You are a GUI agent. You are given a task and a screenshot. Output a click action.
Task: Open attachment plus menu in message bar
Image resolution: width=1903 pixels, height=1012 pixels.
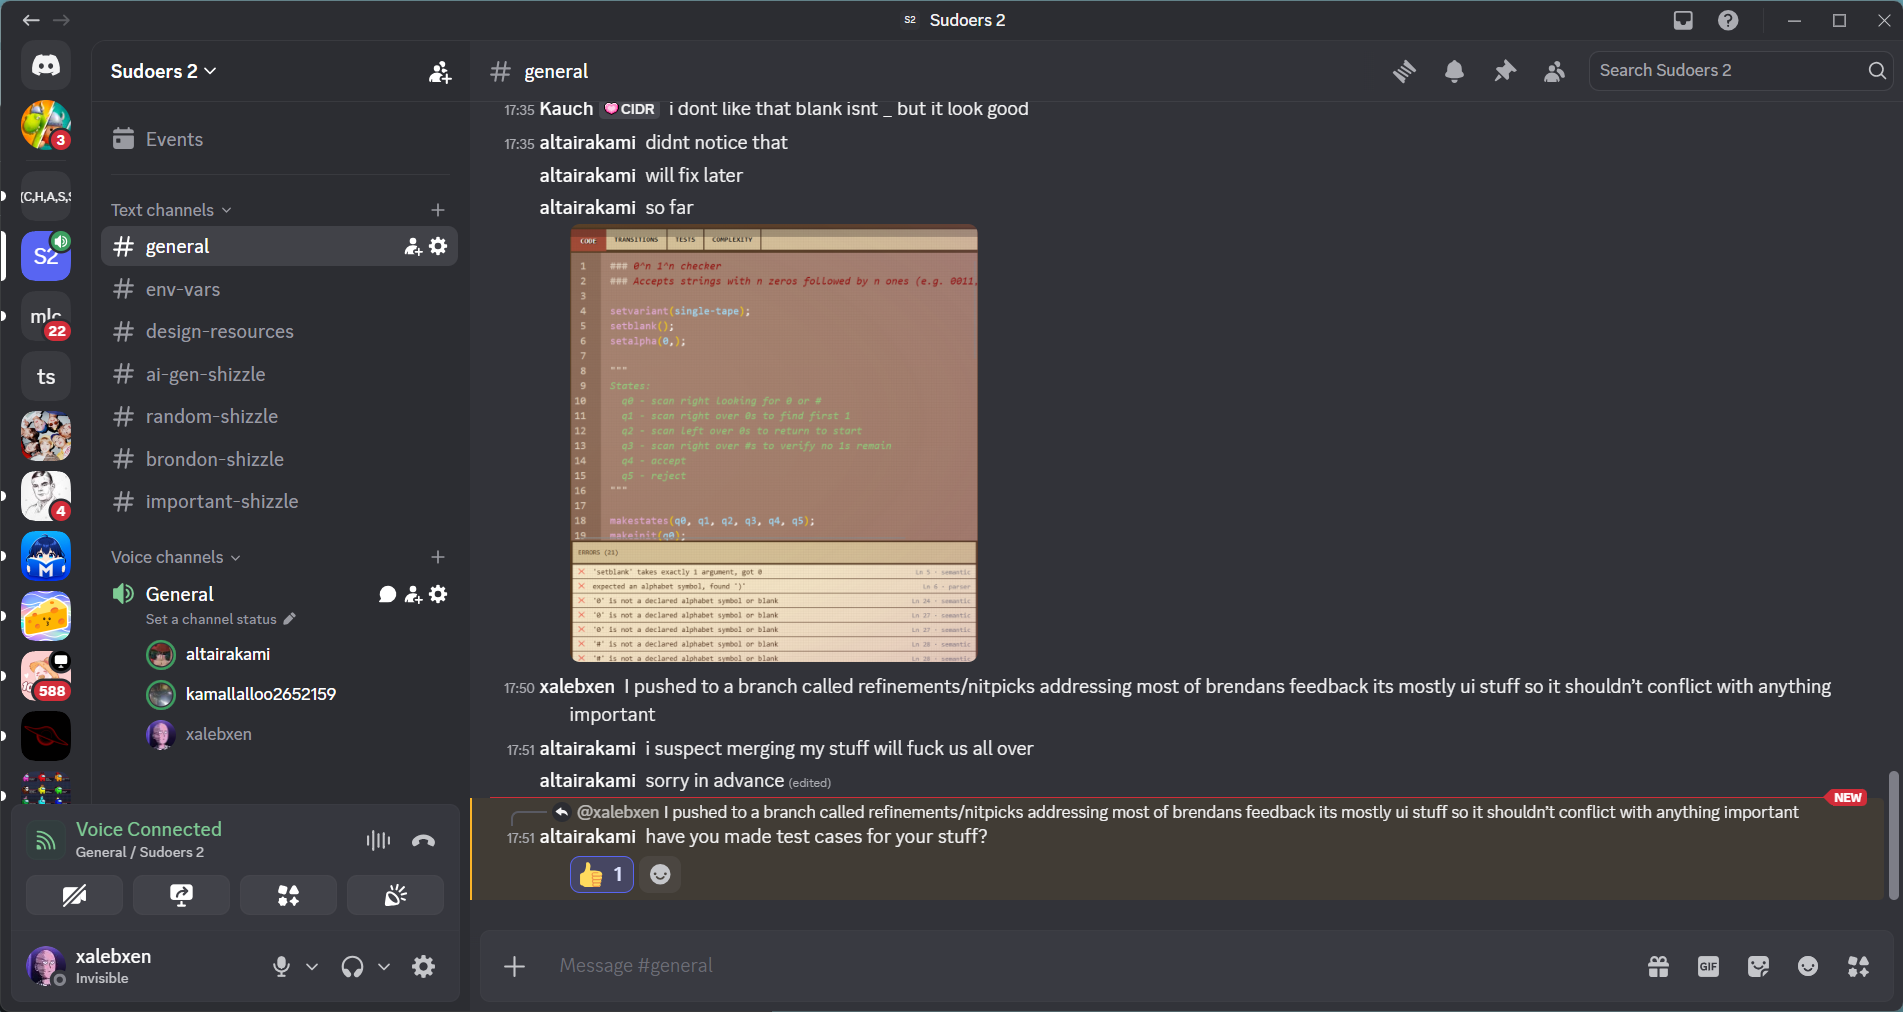(x=515, y=966)
